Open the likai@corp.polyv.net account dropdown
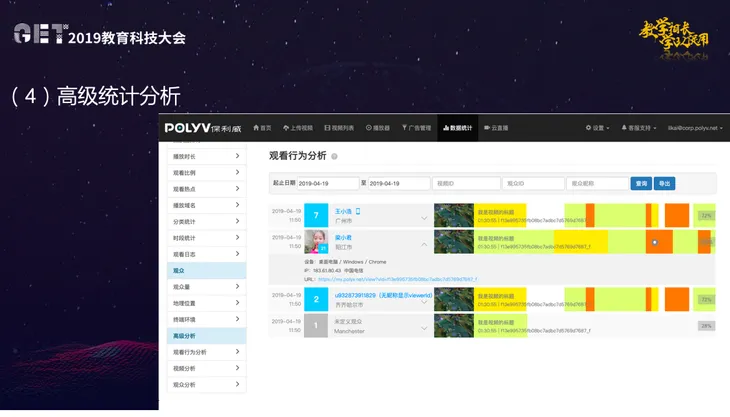The width and height of the screenshot is (730, 417). (695, 128)
